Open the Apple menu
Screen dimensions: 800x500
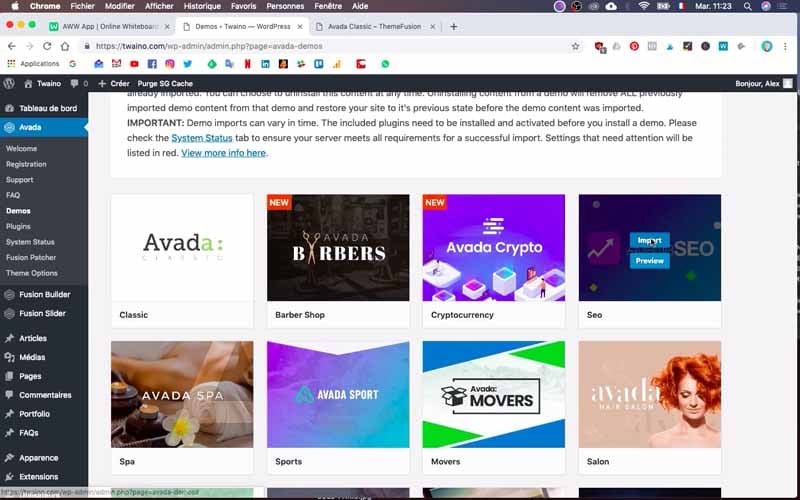[15, 6]
